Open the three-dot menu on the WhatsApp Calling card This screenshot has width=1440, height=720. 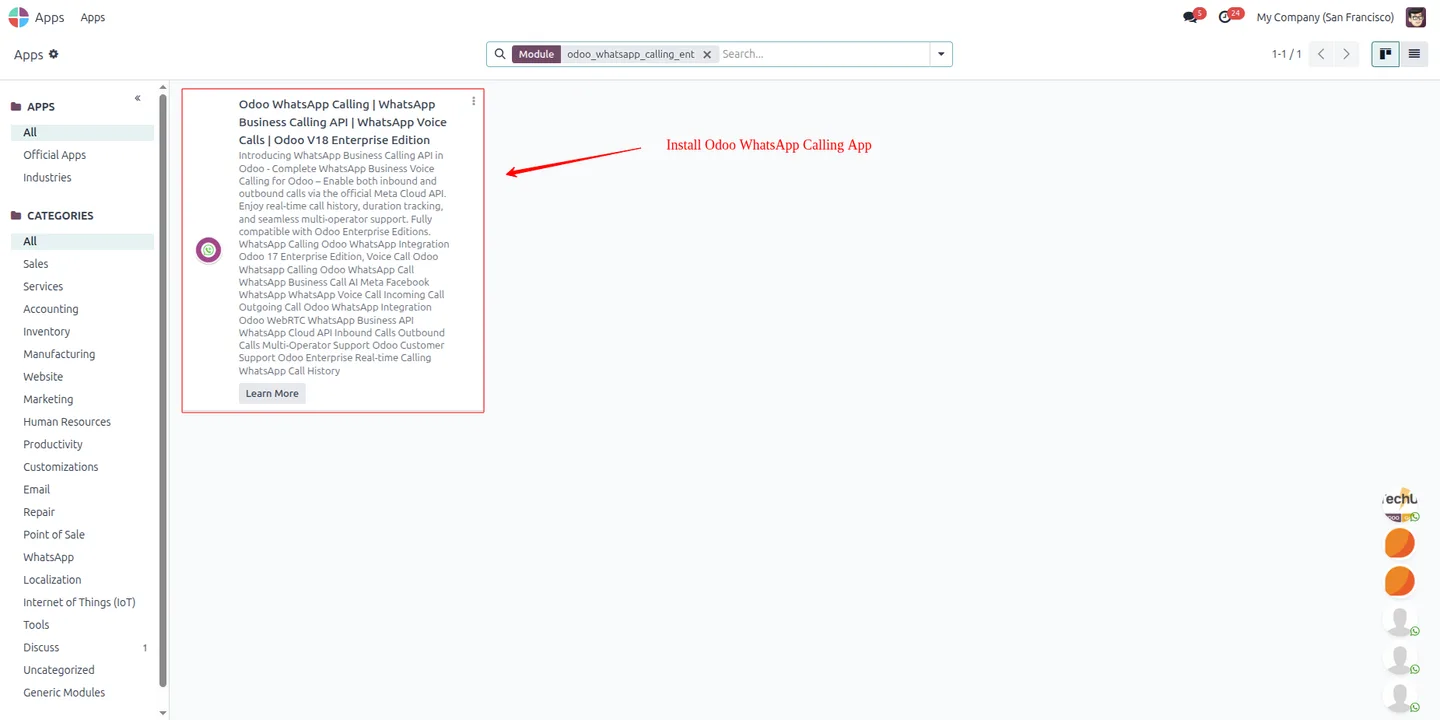pos(474,101)
